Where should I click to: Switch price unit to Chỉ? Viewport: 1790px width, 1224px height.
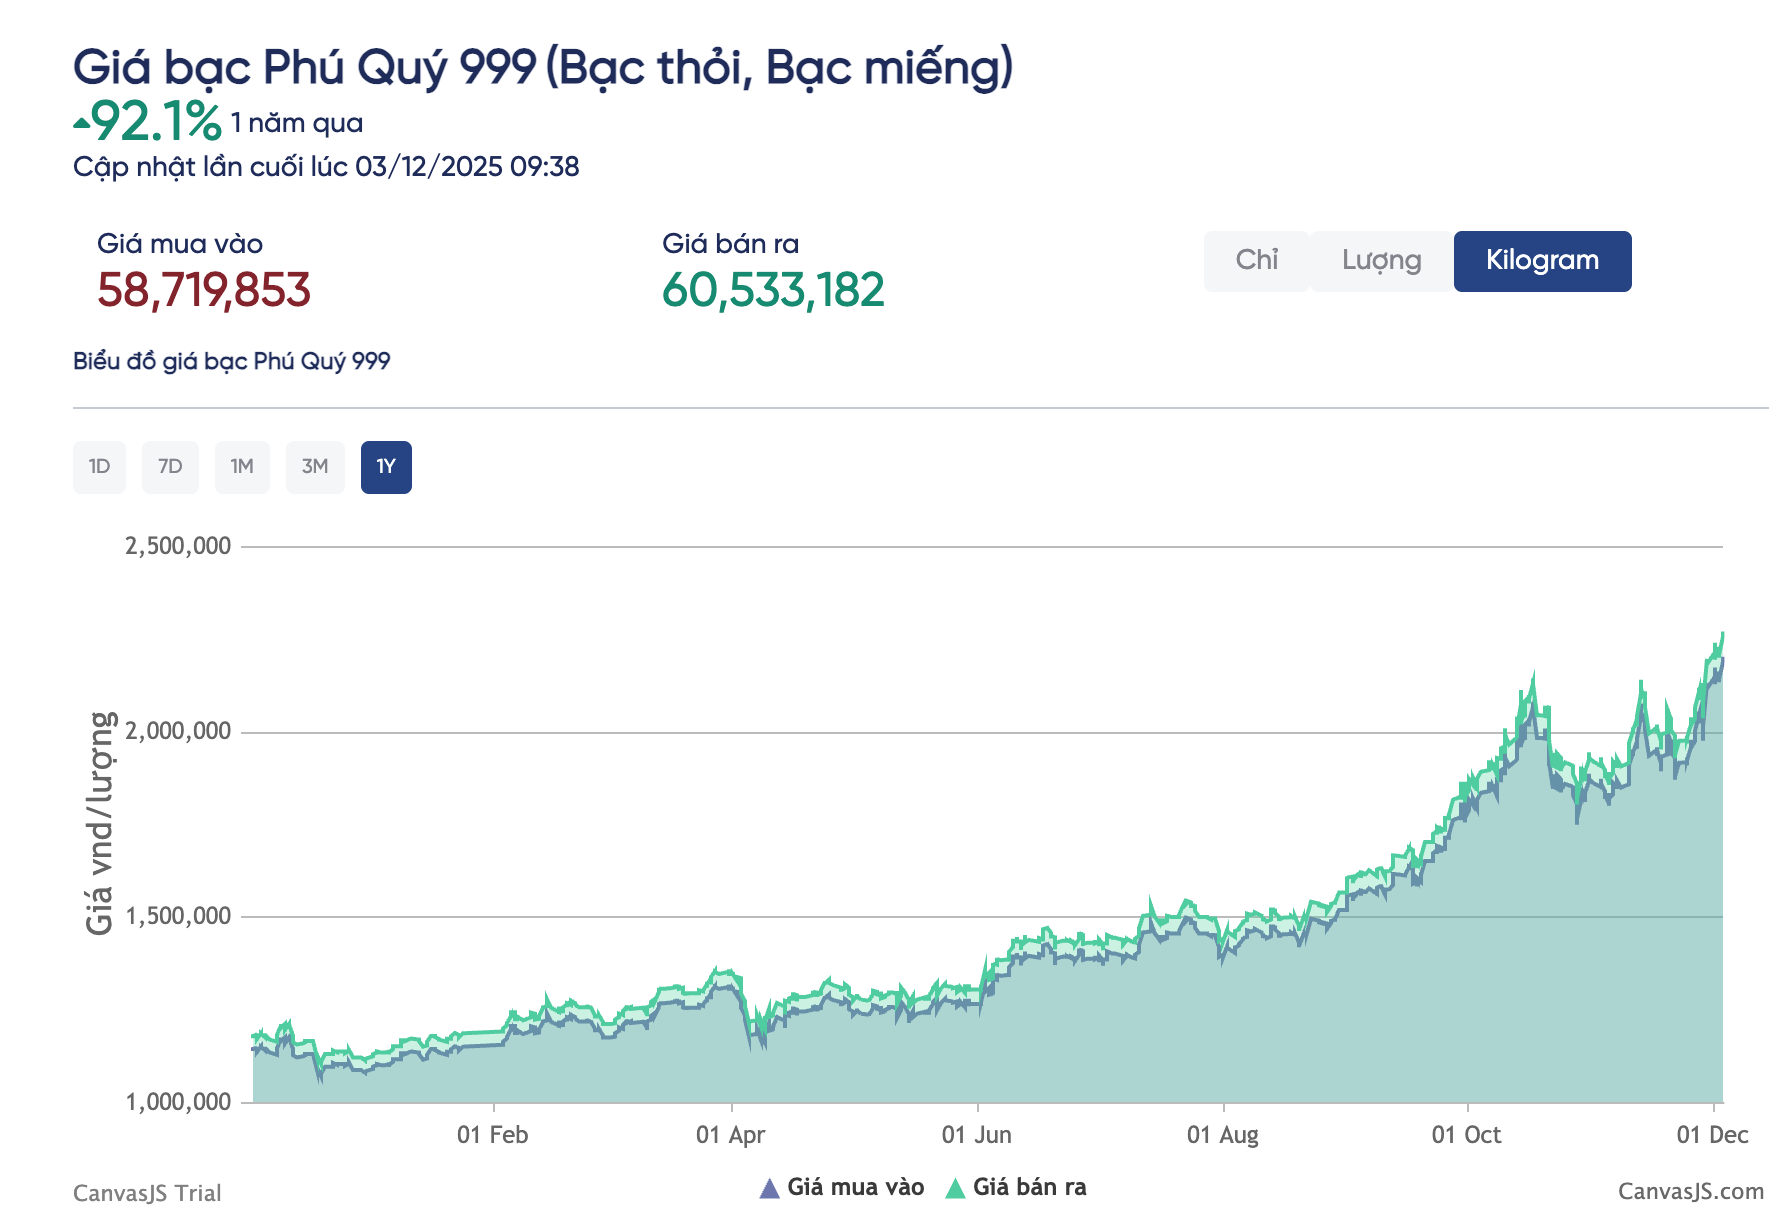click(1256, 261)
